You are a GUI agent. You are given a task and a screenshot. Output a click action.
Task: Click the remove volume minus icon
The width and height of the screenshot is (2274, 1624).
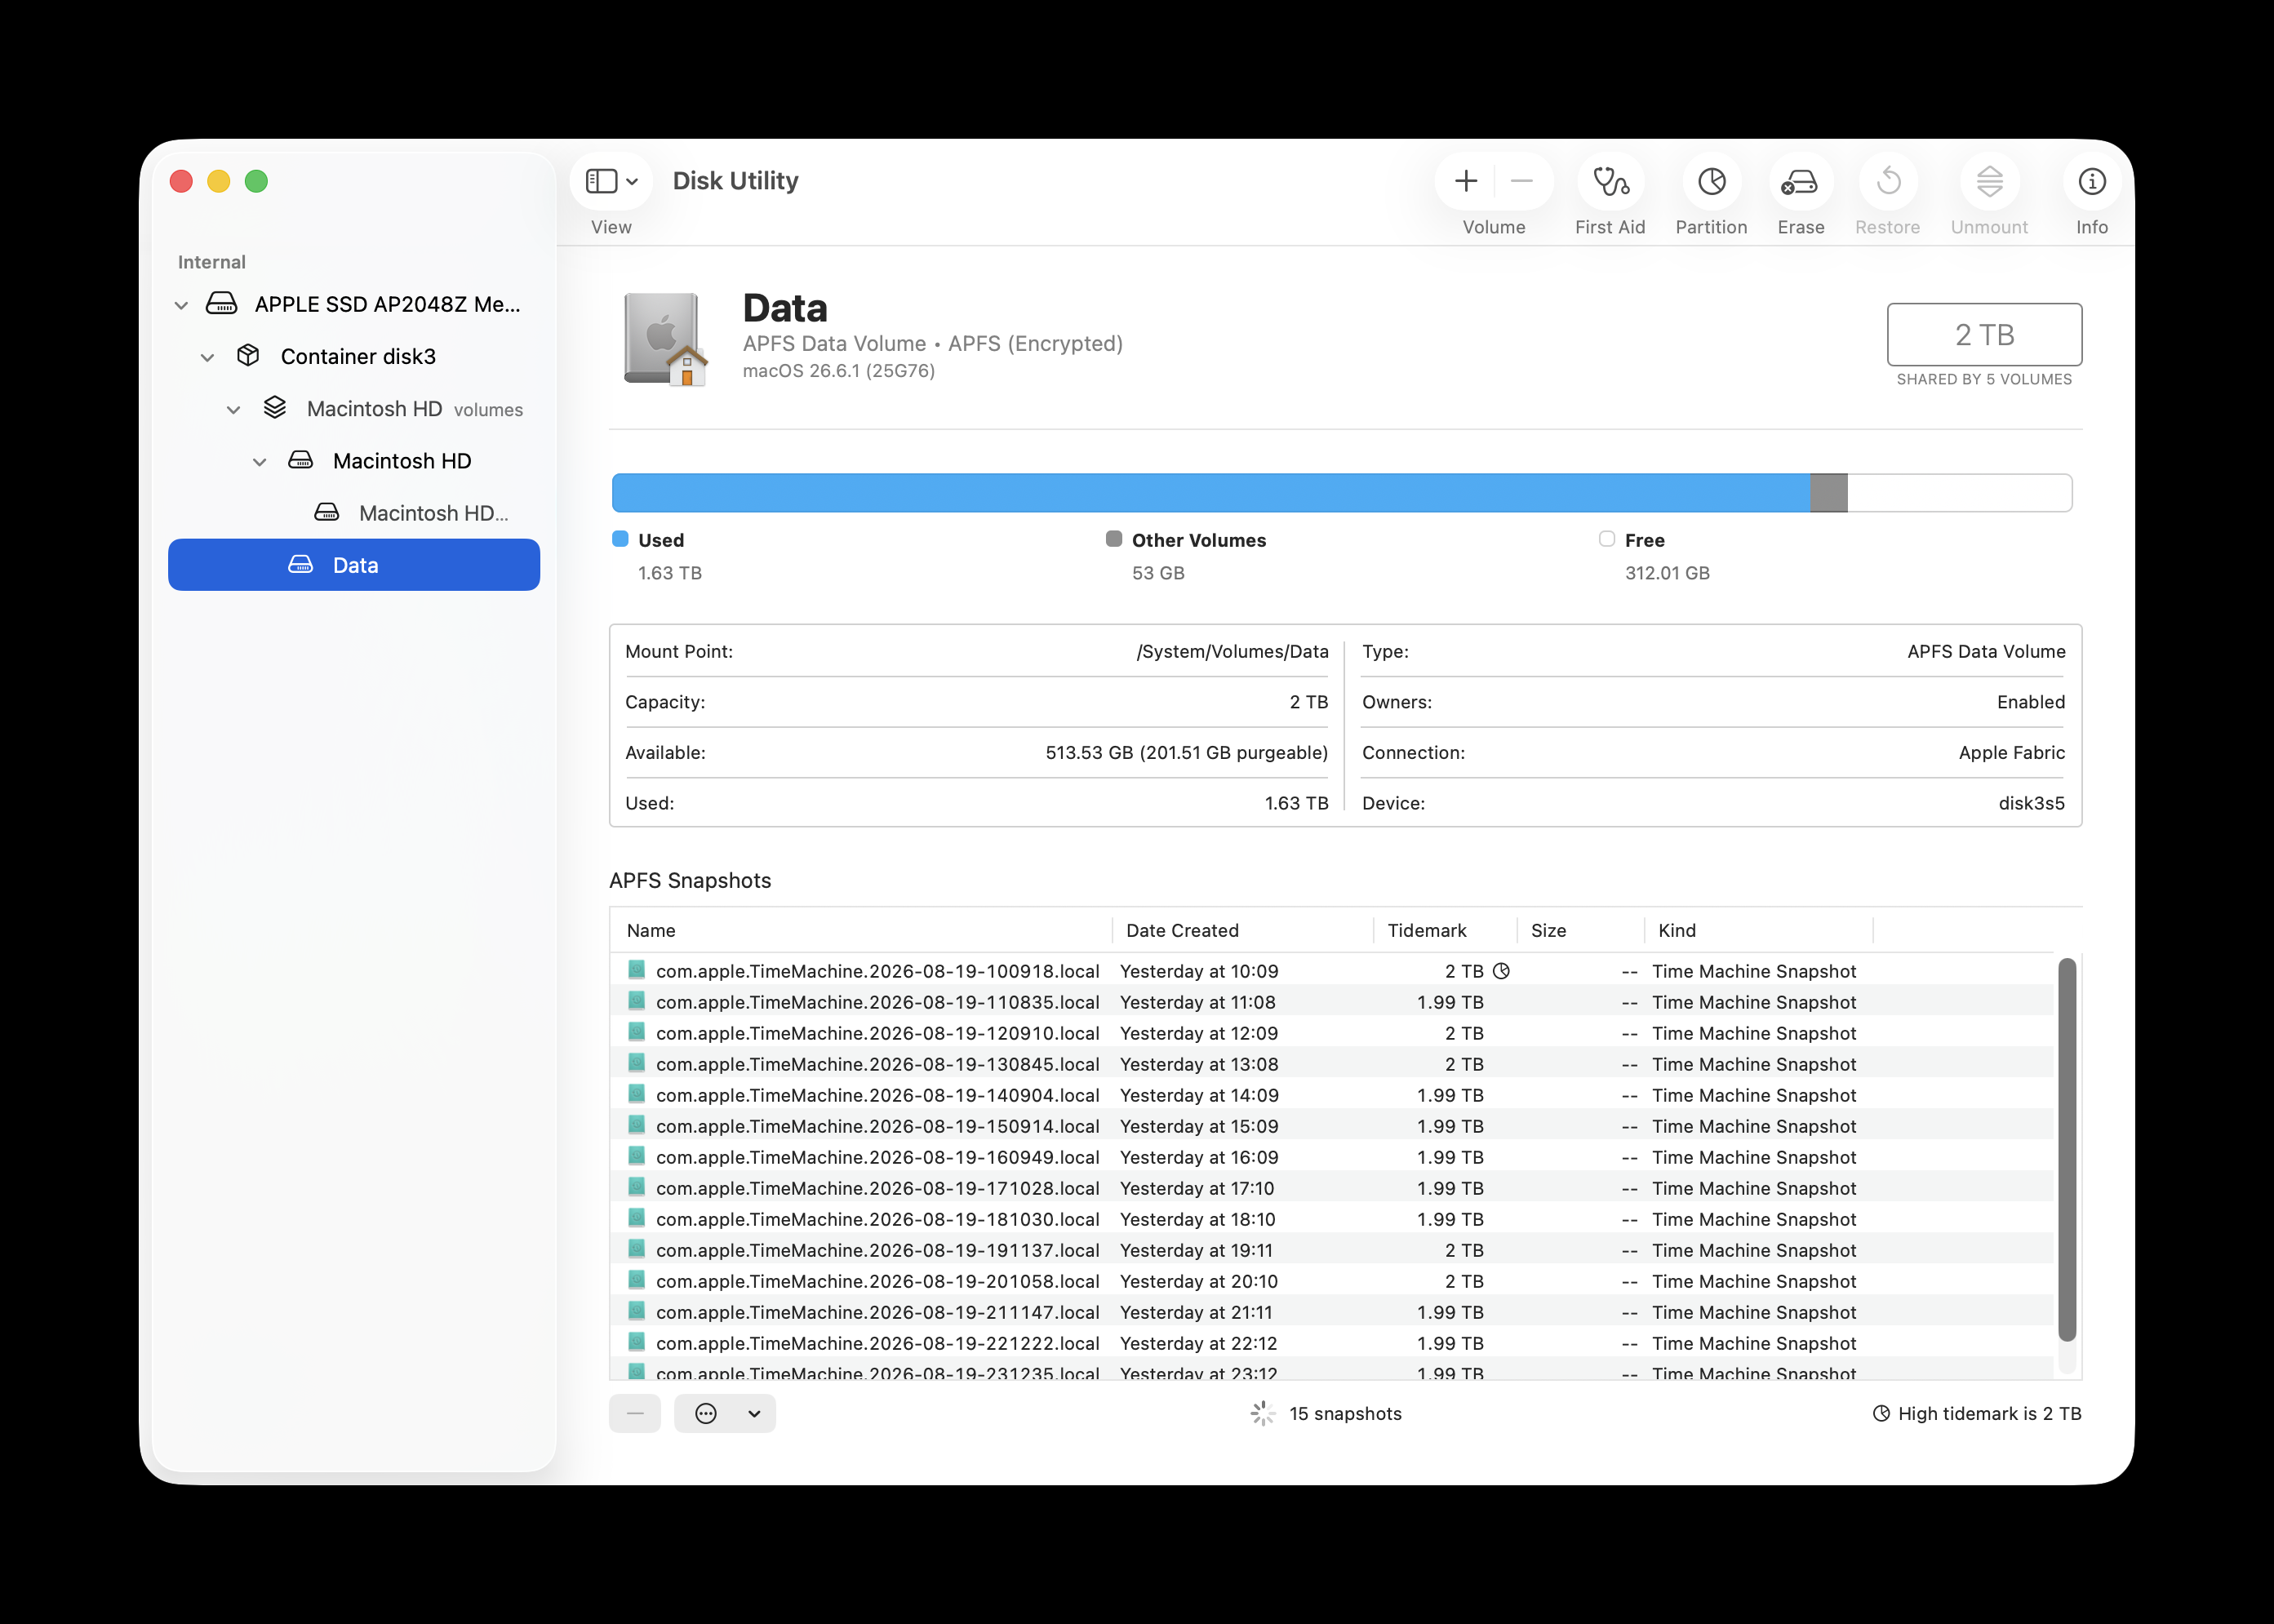point(1522,181)
